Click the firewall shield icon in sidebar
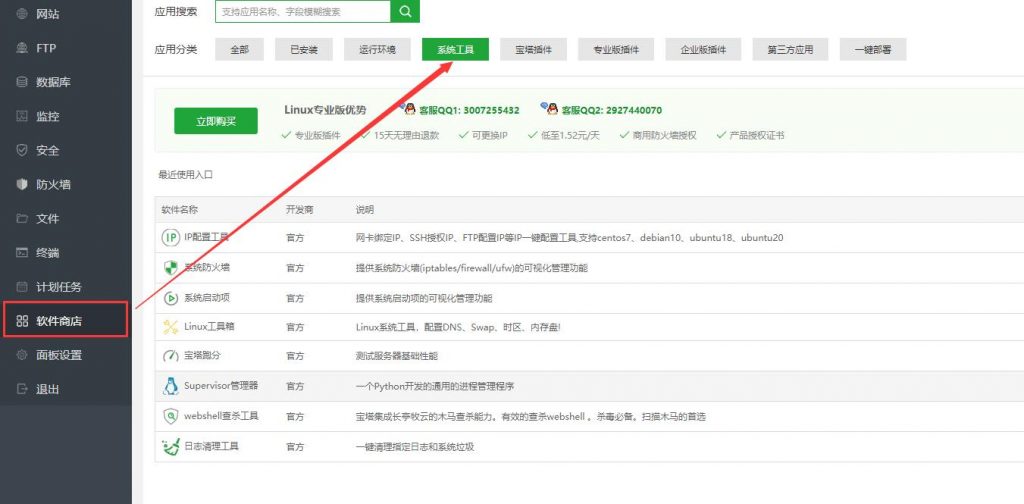Image resolution: width=1024 pixels, height=504 pixels. pos(22,184)
